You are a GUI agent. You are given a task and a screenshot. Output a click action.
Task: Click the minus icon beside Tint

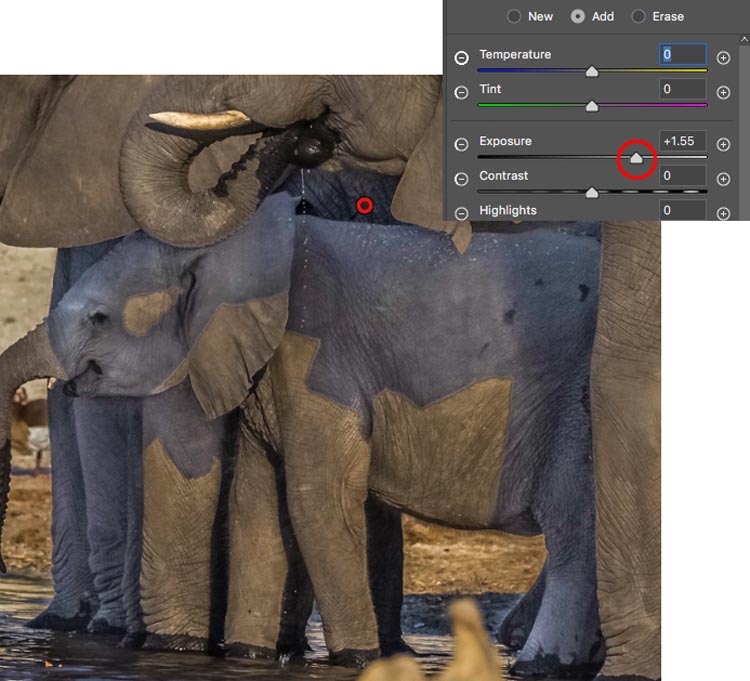[x=461, y=93]
